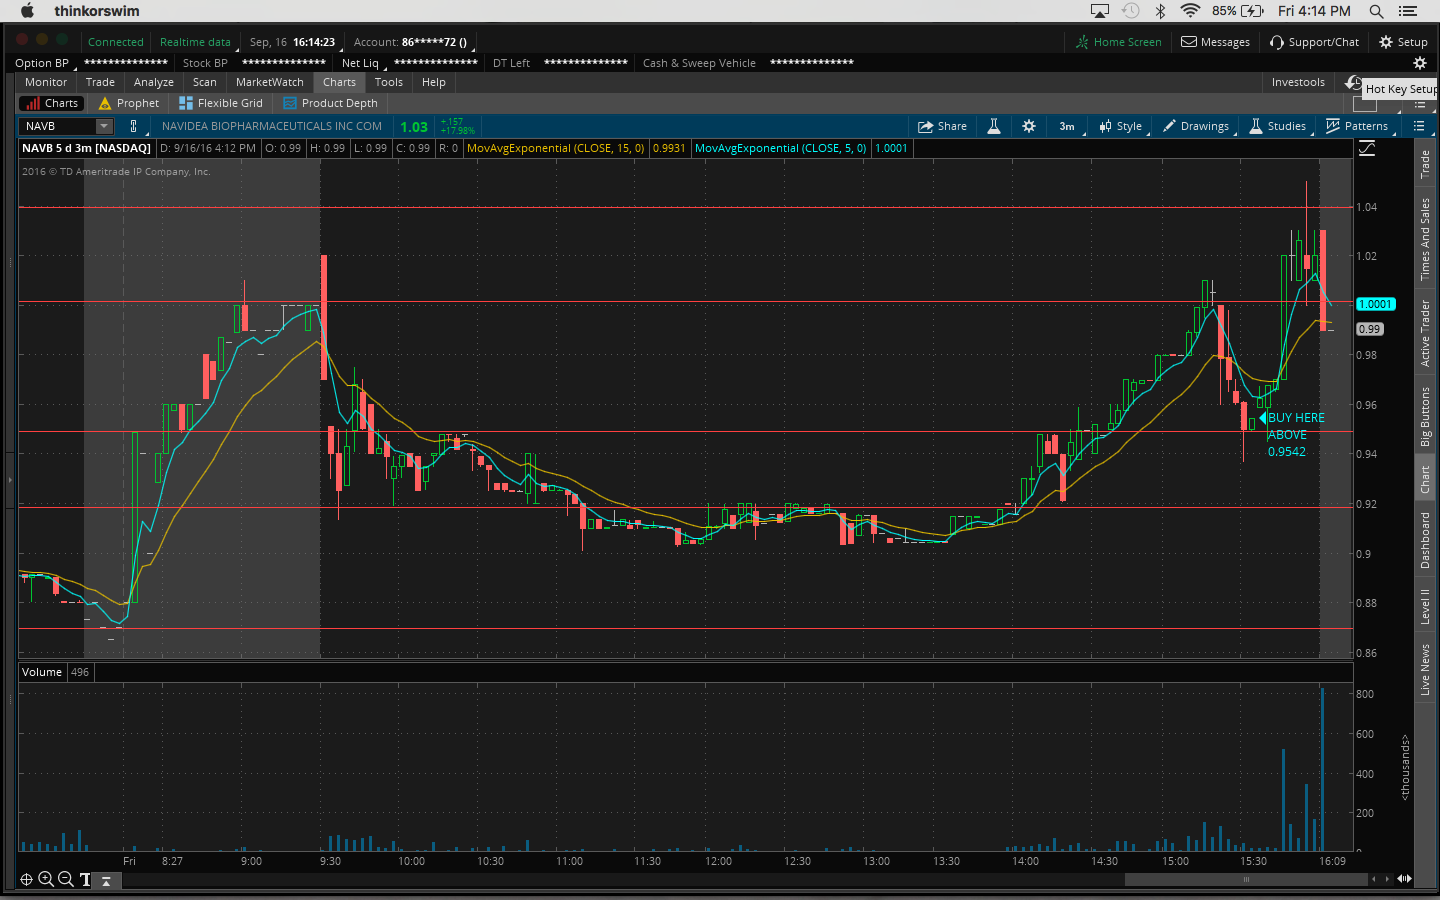Image resolution: width=1440 pixels, height=900 pixels.
Task: Click the price axis scale icon above 1.04
Action: 1367,148
